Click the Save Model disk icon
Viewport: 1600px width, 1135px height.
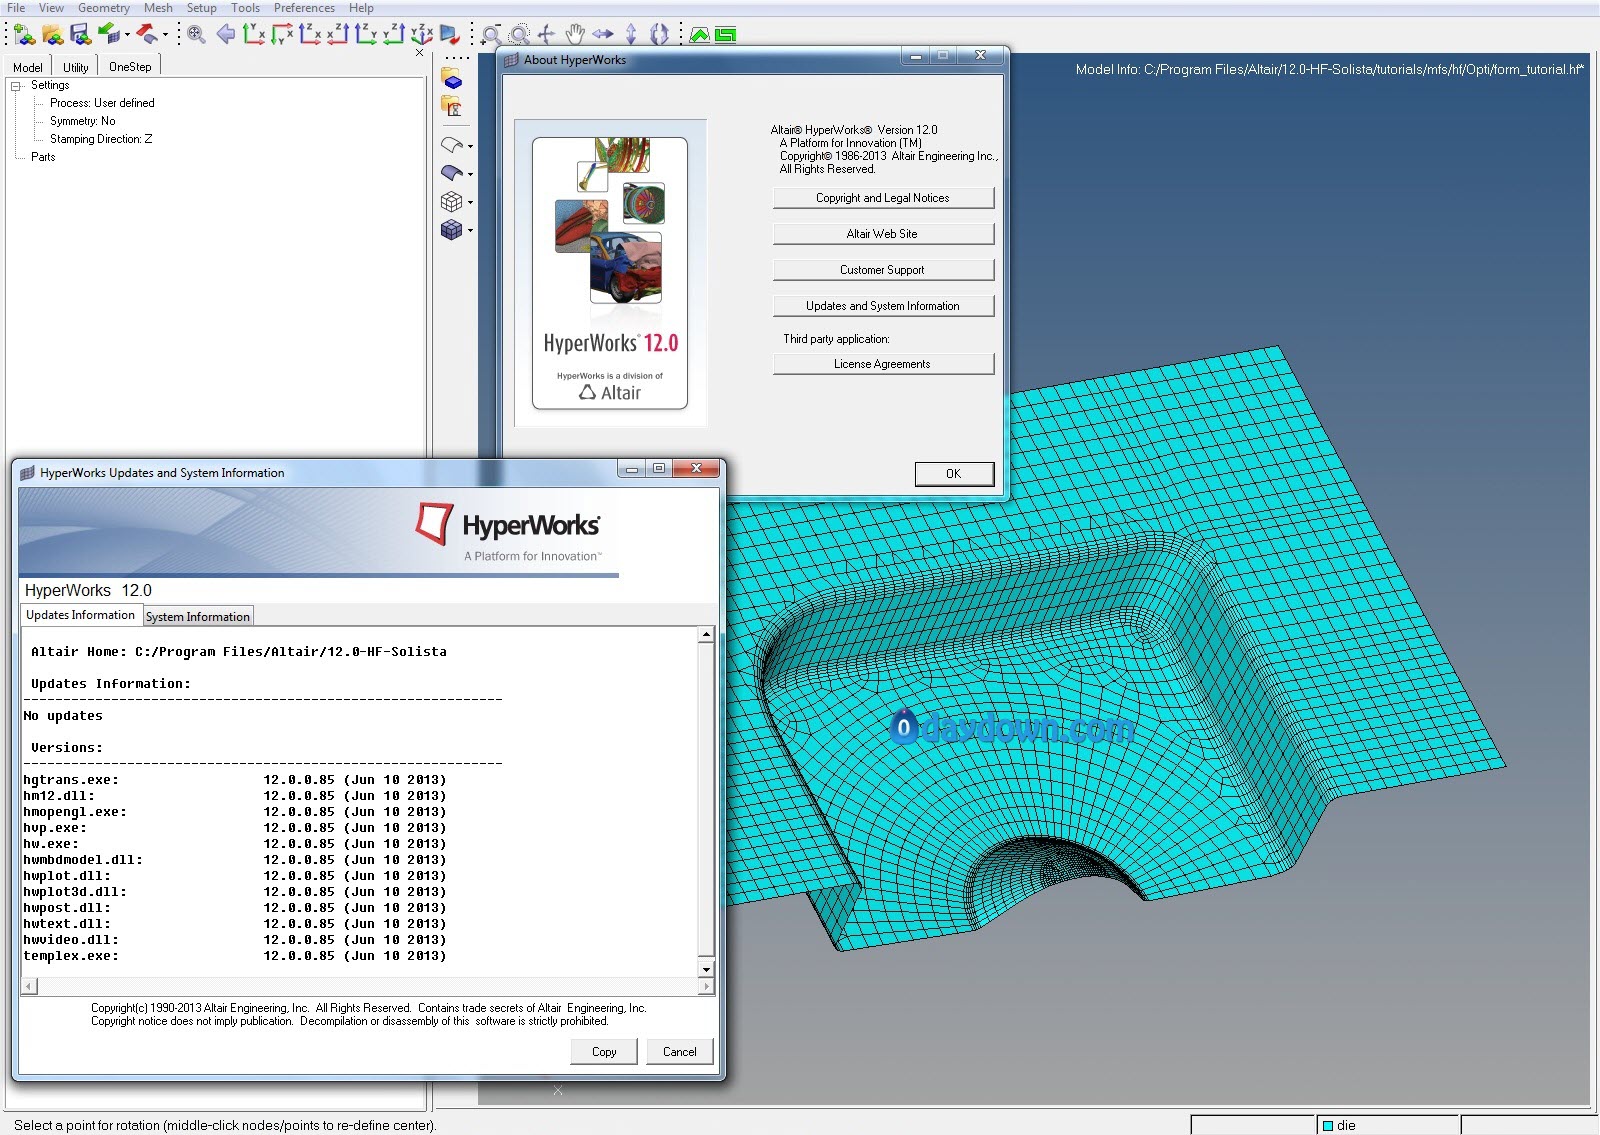click(x=81, y=35)
